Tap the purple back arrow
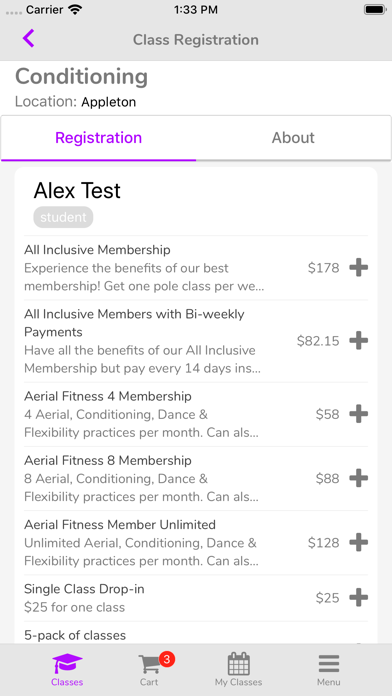This screenshot has width=392, height=696. pyautogui.click(x=28, y=39)
